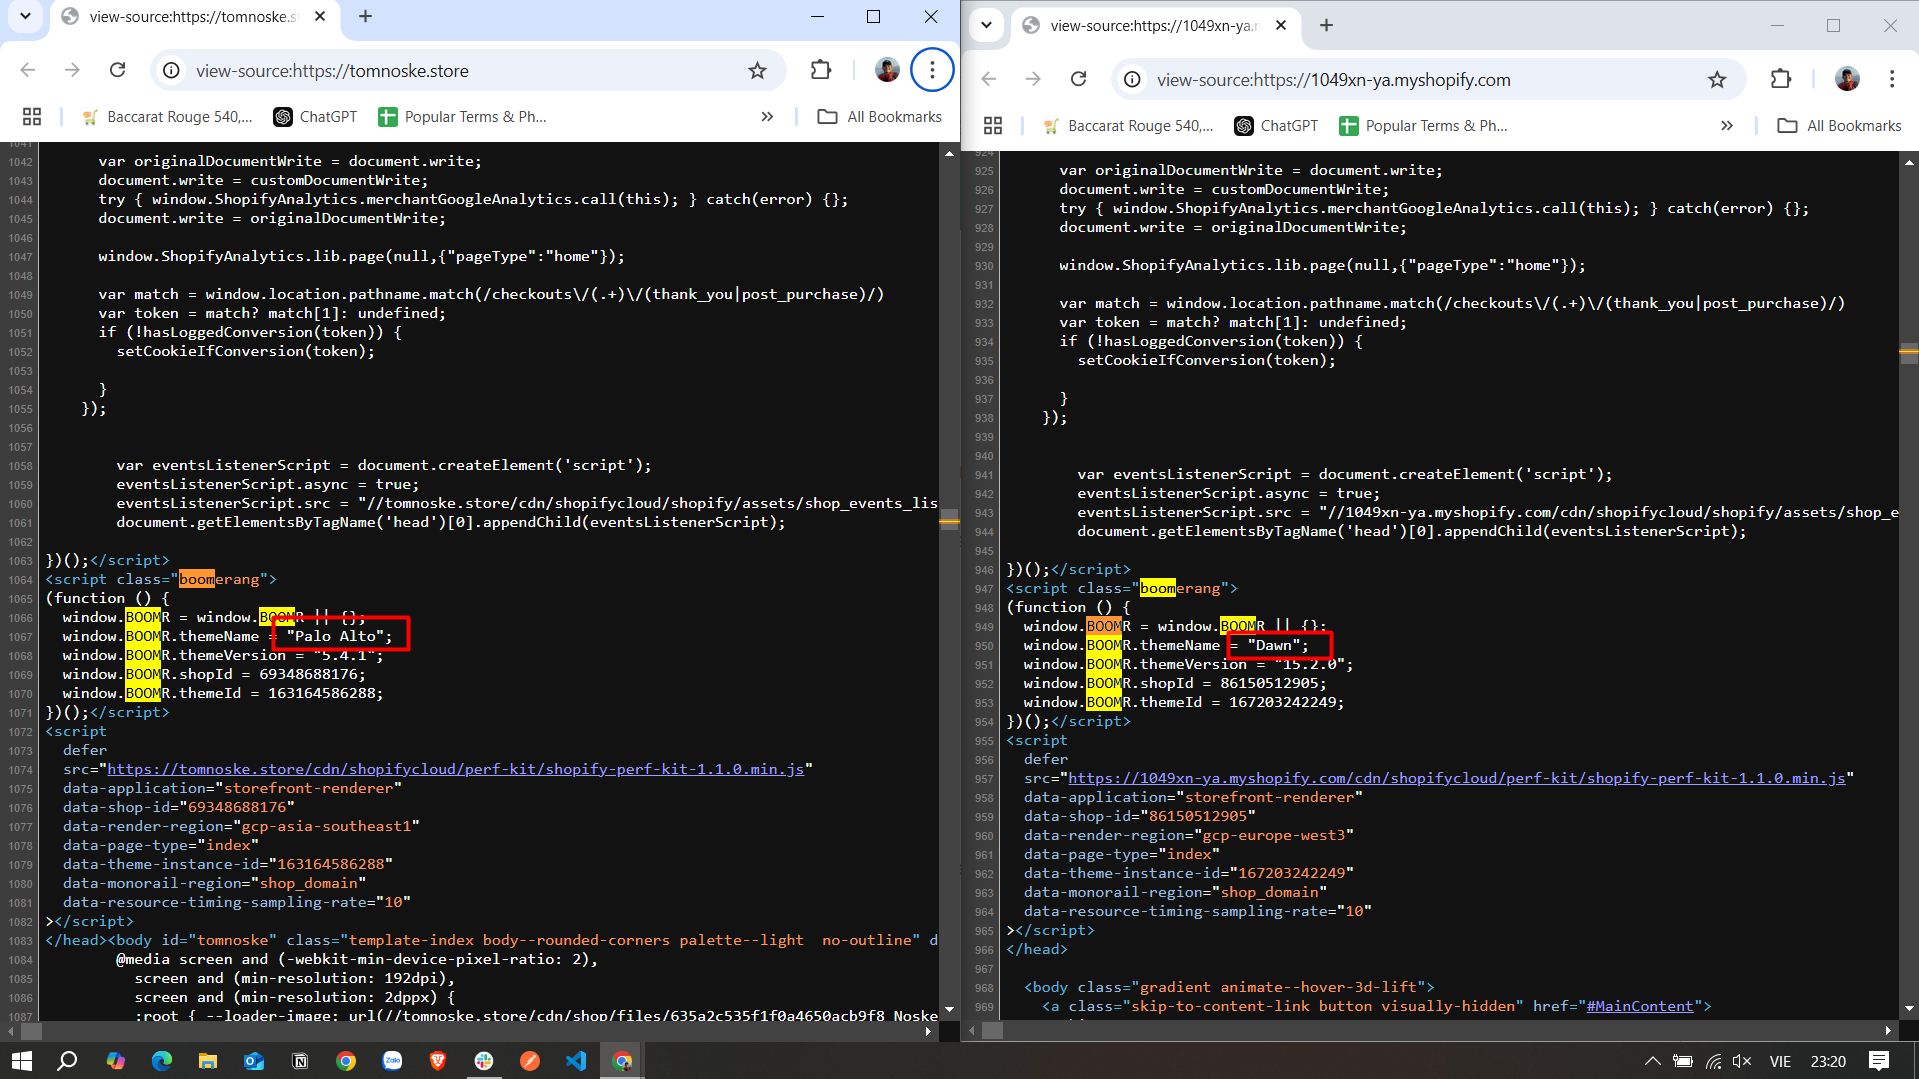Image resolution: width=1919 pixels, height=1079 pixels.
Task: Open the three-dot Chrome menu in the right window
Action: coord(1892,79)
